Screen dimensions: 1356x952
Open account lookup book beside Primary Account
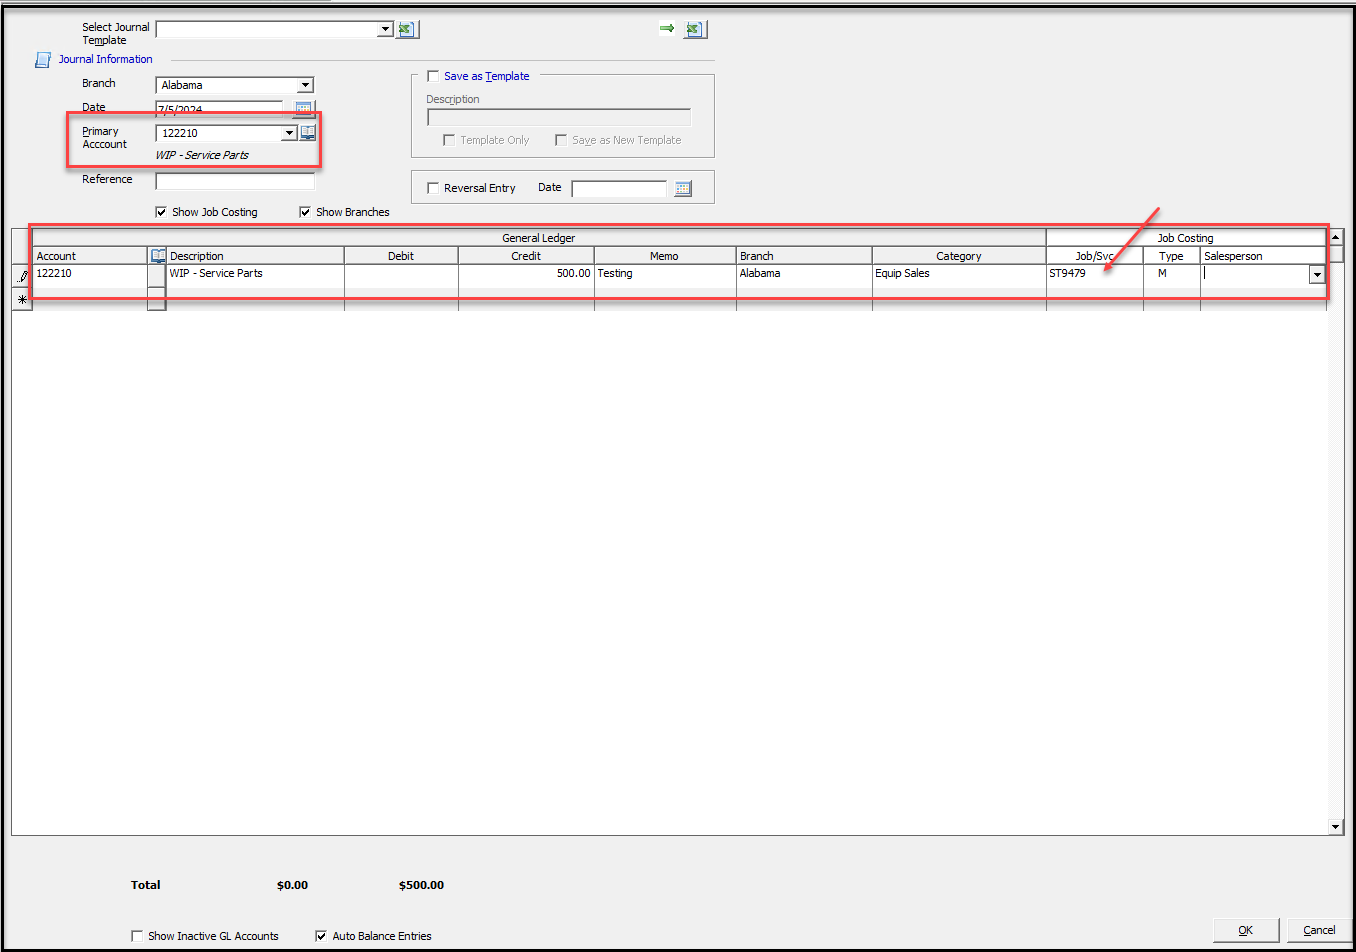(x=308, y=132)
